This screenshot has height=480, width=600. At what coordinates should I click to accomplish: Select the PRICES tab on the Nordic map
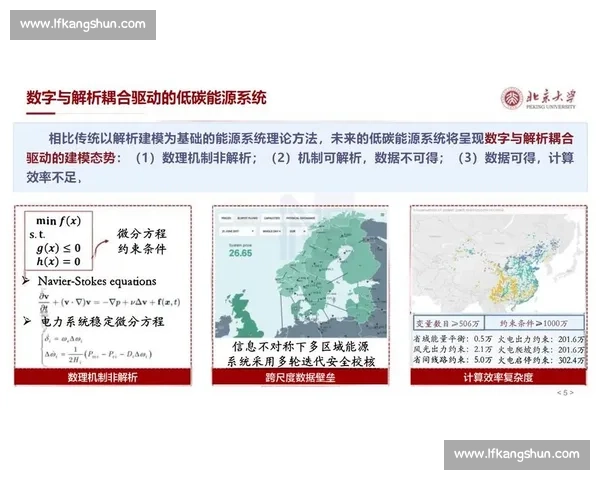pos(226,218)
